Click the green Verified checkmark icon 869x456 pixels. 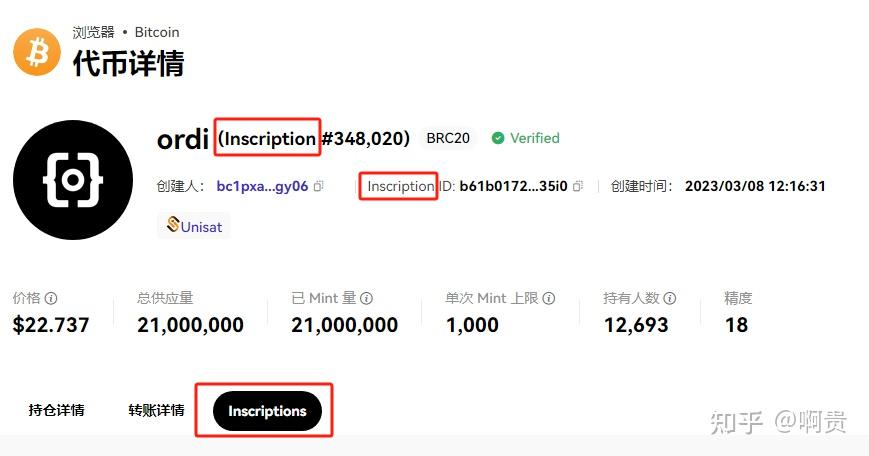[x=498, y=138]
